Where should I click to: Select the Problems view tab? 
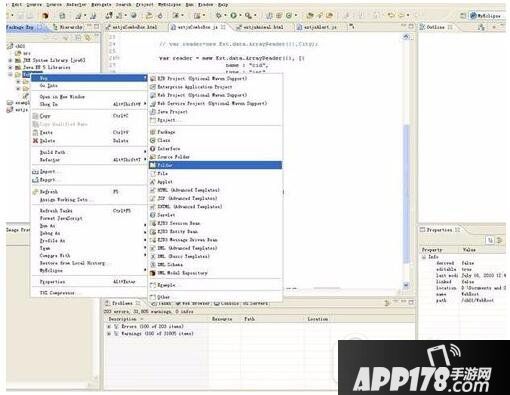(x=122, y=303)
